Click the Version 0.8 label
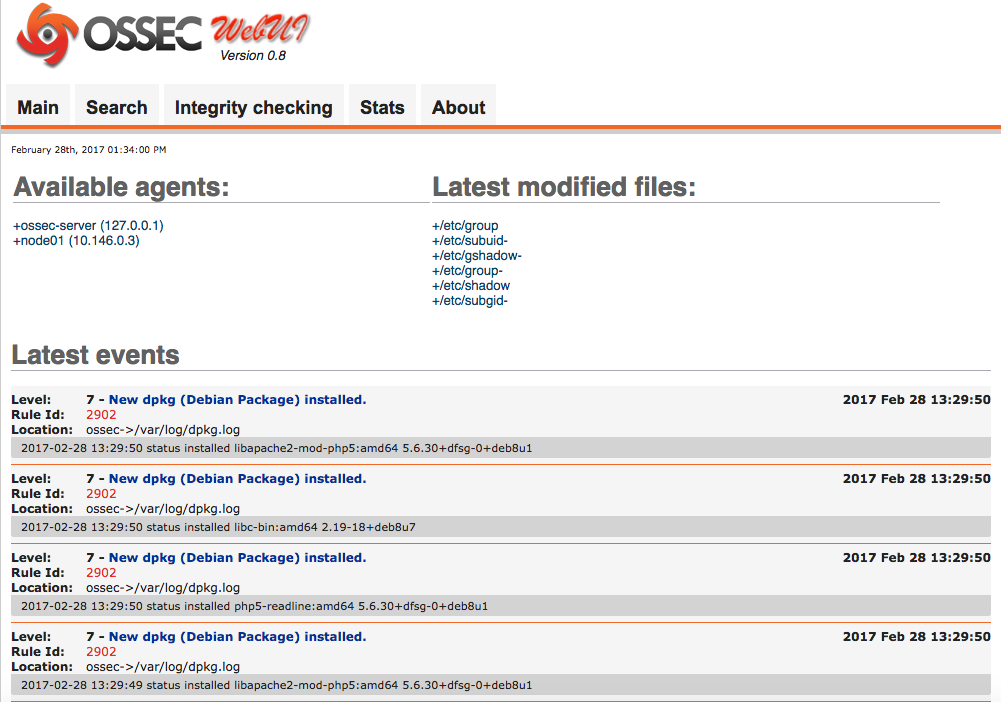The height and width of the screenshot is (702, 1001). tap(253, 56)
